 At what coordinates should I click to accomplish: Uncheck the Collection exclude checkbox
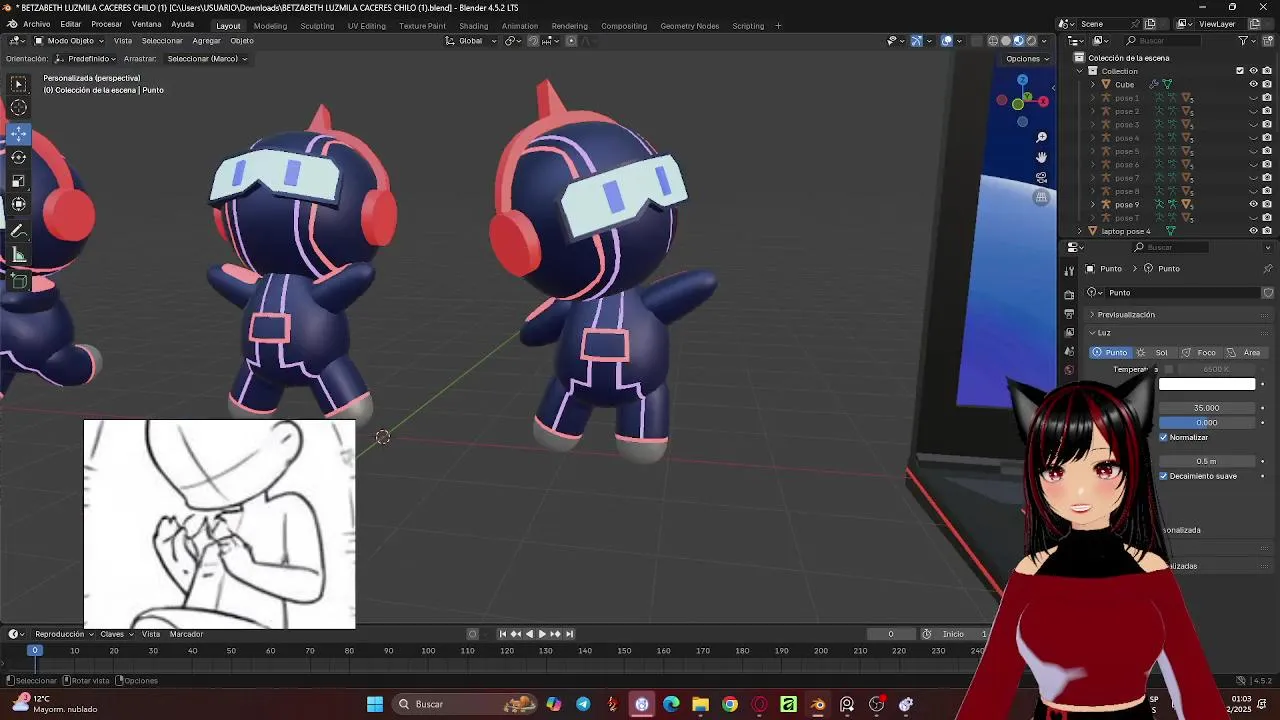coord(1240,71)
